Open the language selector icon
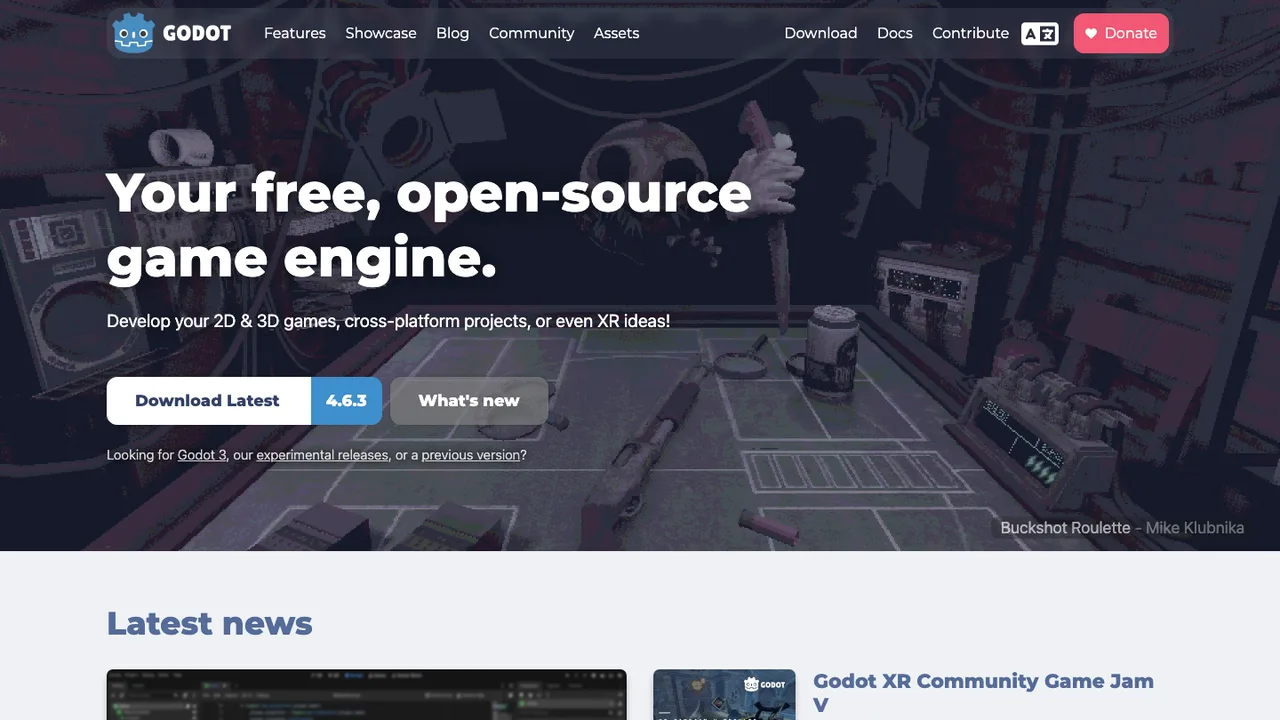This screenshot has width=1280, height=720. (1040, 33)
